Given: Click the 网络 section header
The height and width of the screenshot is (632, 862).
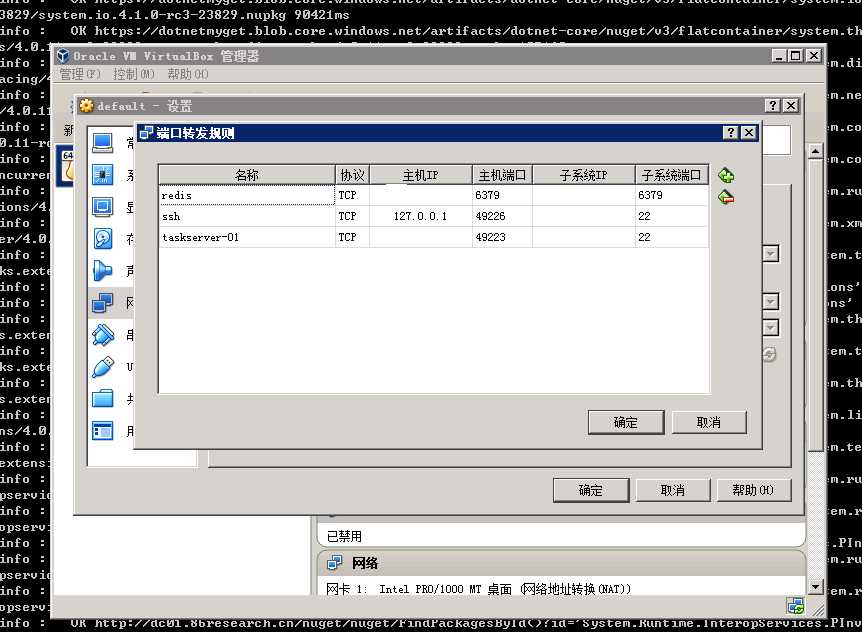Looking at the screenshot, I should (x=561, y=563).
